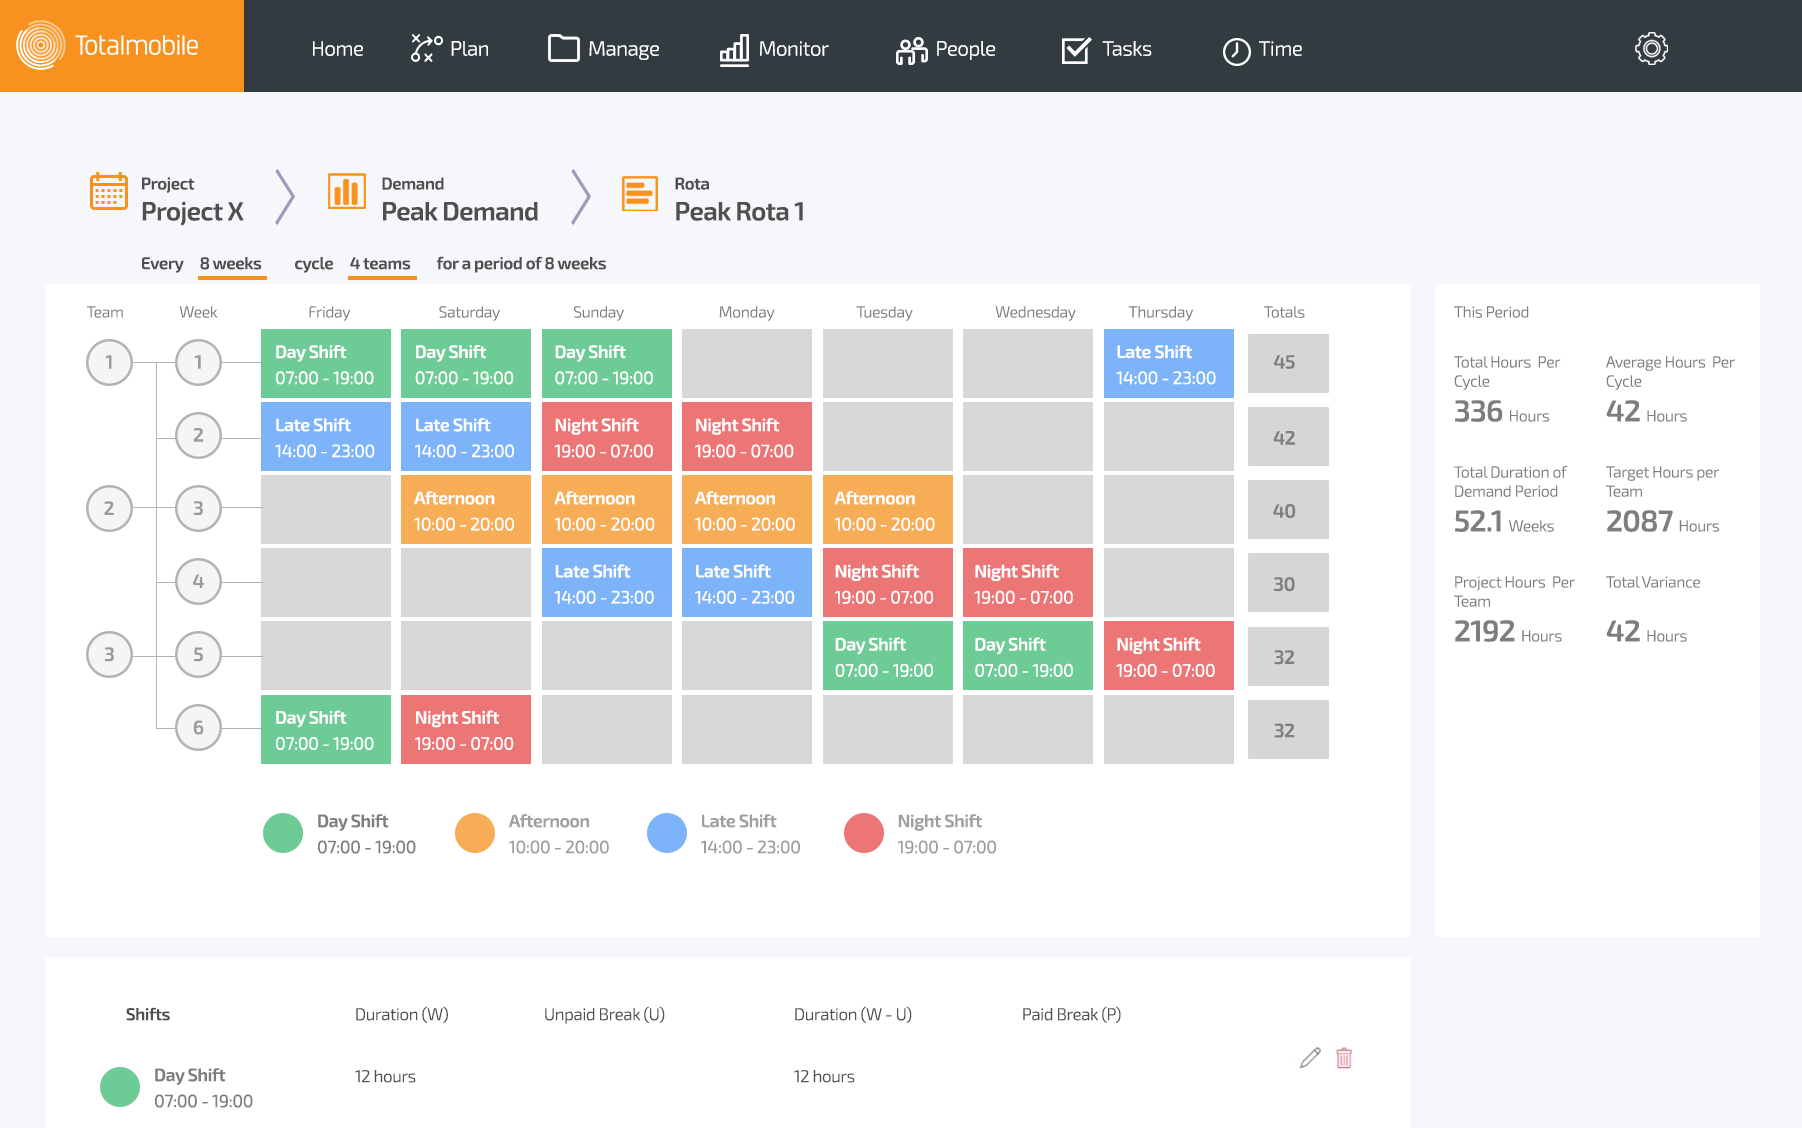1802x1128 pixels.
Task: Select Week 2 Sunday Night Shift
Action: pyautogui.click(x=607, y=437)
